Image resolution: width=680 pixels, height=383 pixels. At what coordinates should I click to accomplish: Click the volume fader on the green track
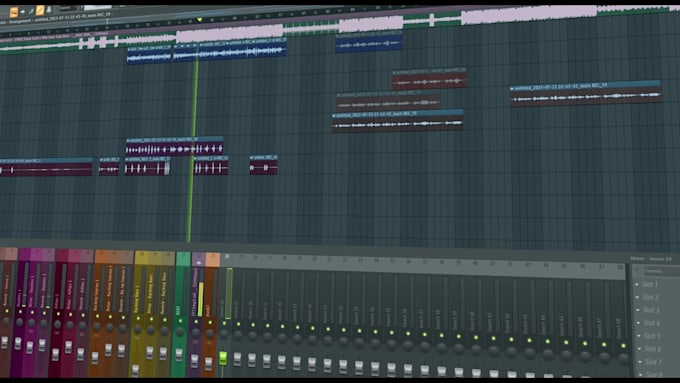[x=179, y=355]
